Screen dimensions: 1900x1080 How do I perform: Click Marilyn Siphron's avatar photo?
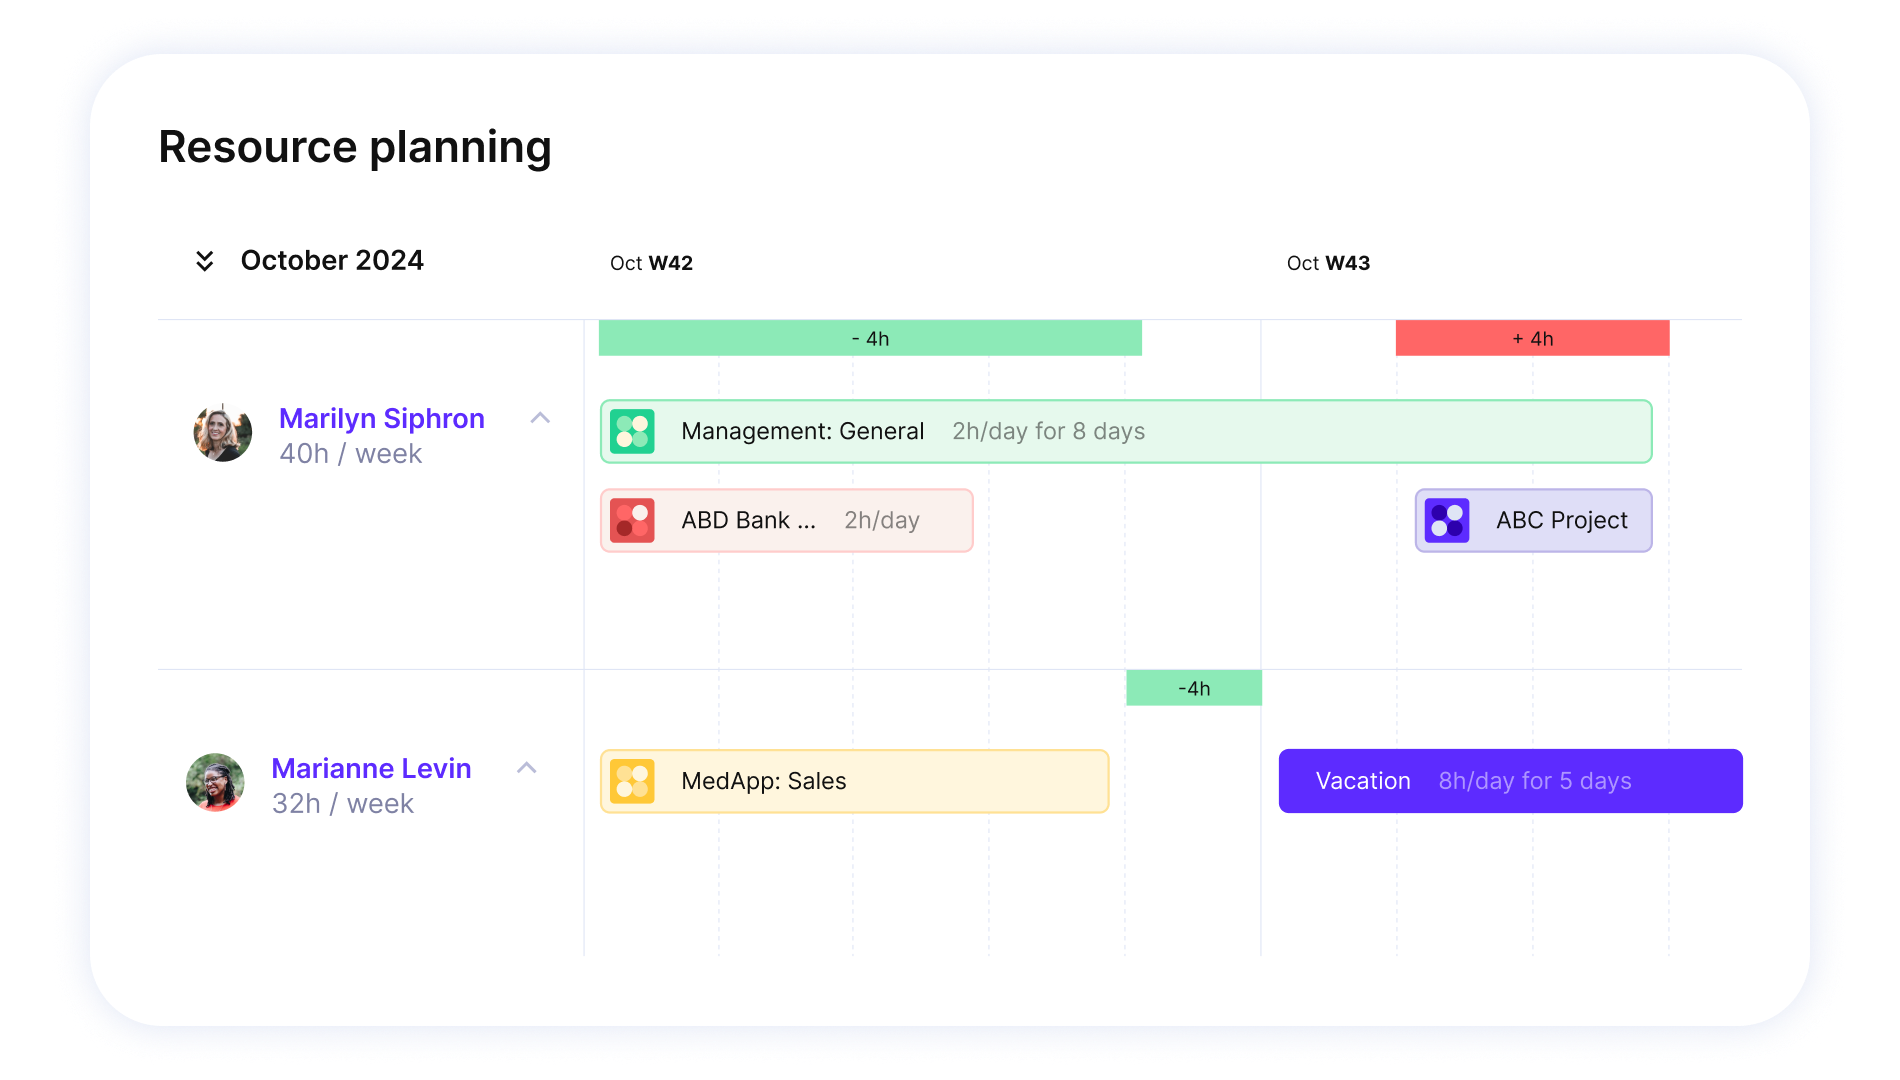pyautogui.click(x=222, y=433)
